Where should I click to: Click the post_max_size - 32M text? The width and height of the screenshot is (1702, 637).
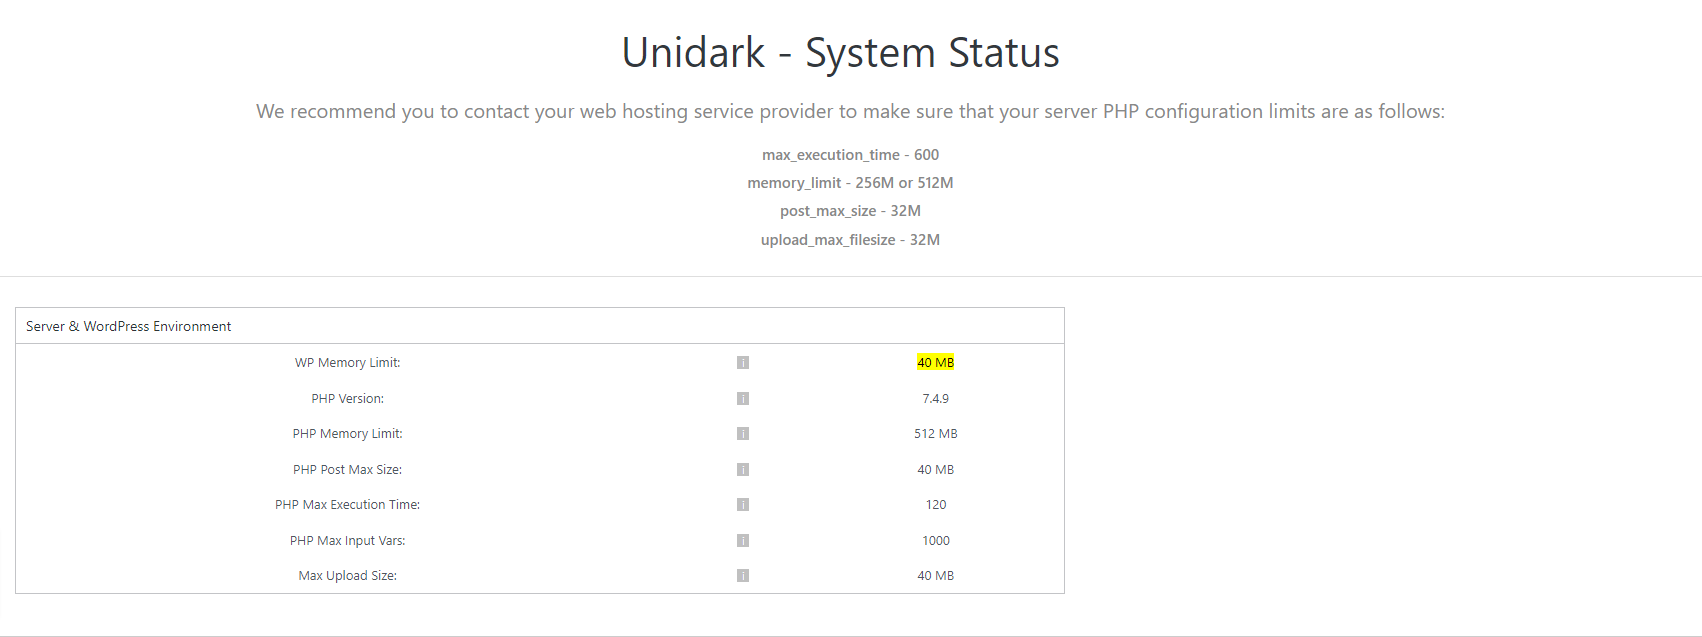pos(851,211)
